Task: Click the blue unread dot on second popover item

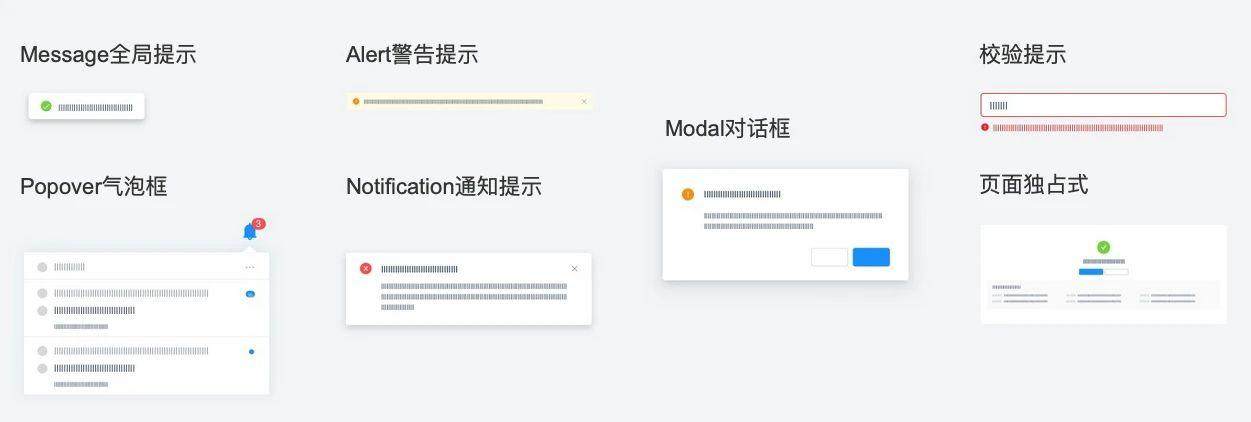Action: pyautogui.click(x=251, y=351)
